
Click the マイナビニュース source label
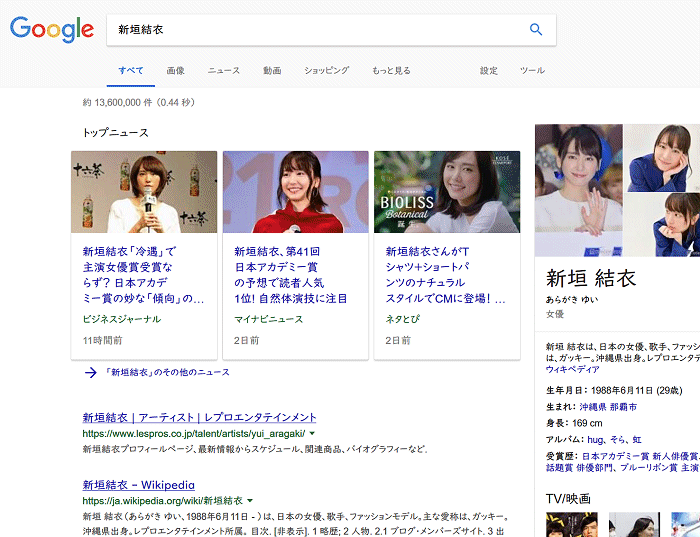pos(268,319)
